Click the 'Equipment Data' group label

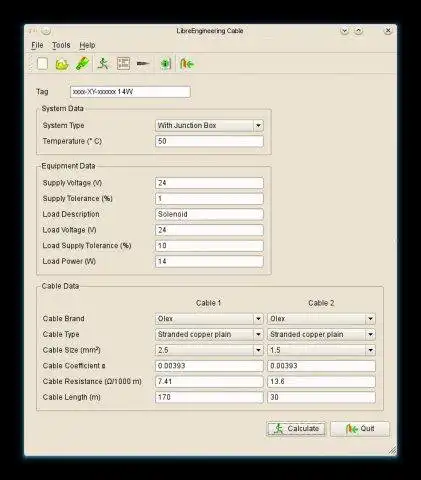point(68,166)
